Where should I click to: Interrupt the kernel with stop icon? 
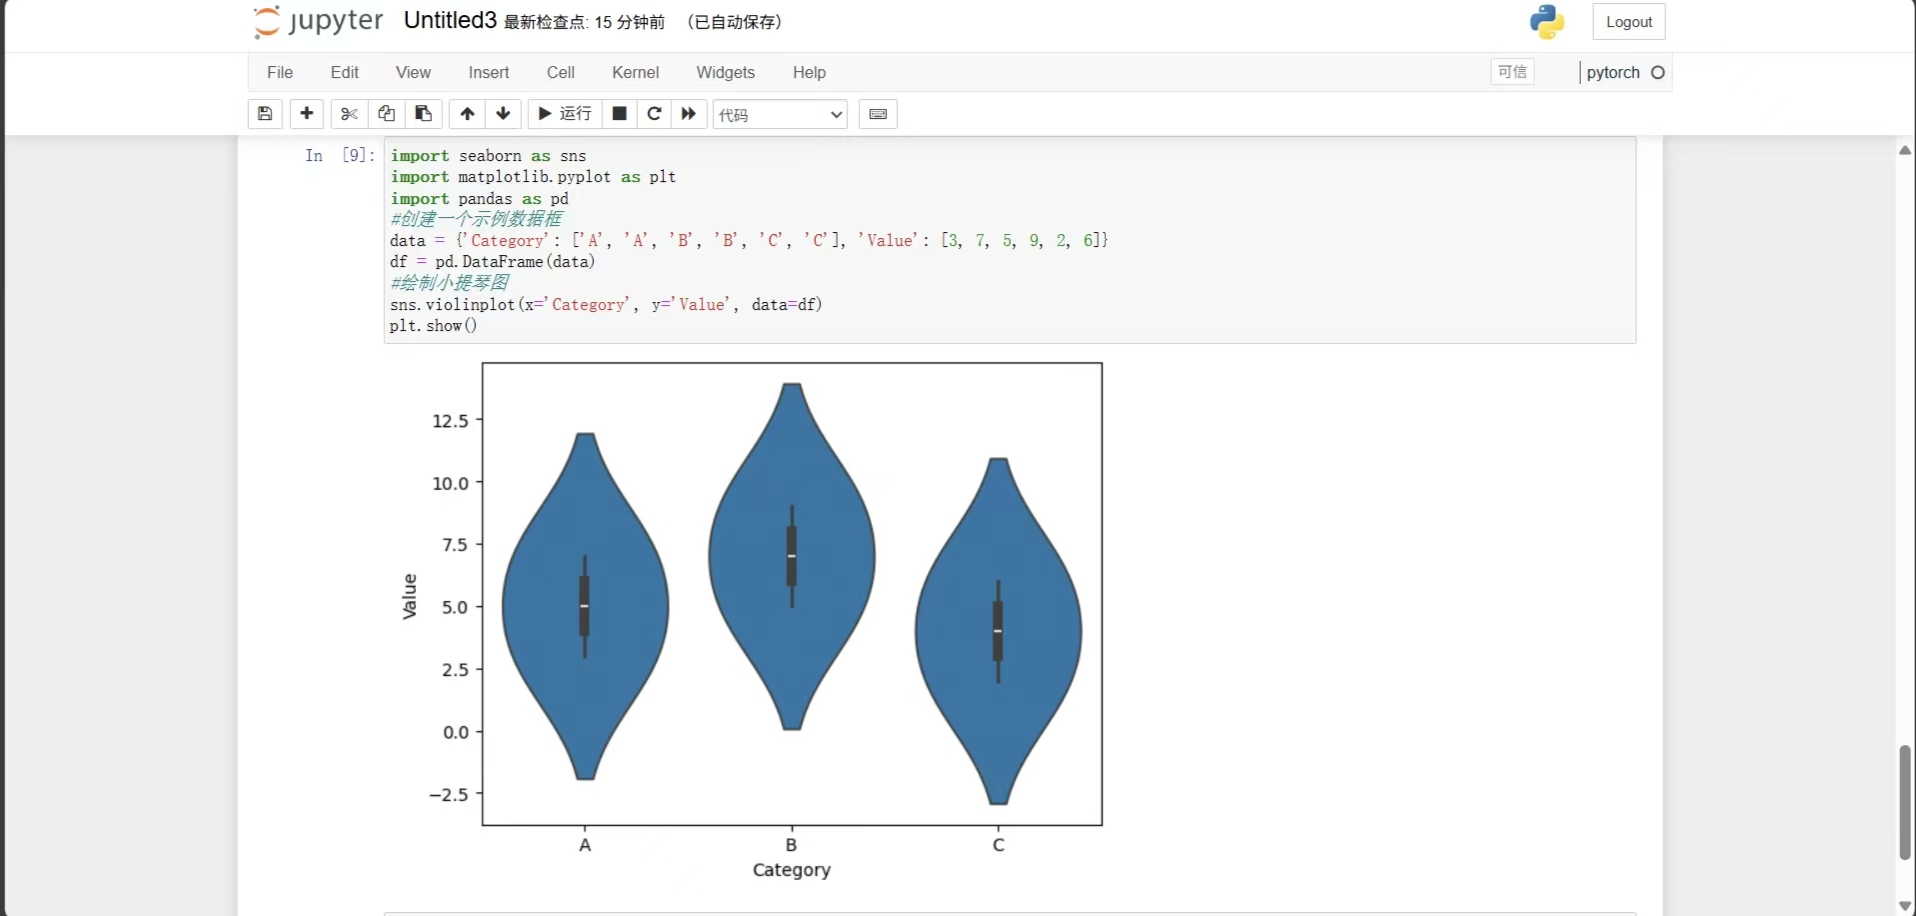click(620, 114)
